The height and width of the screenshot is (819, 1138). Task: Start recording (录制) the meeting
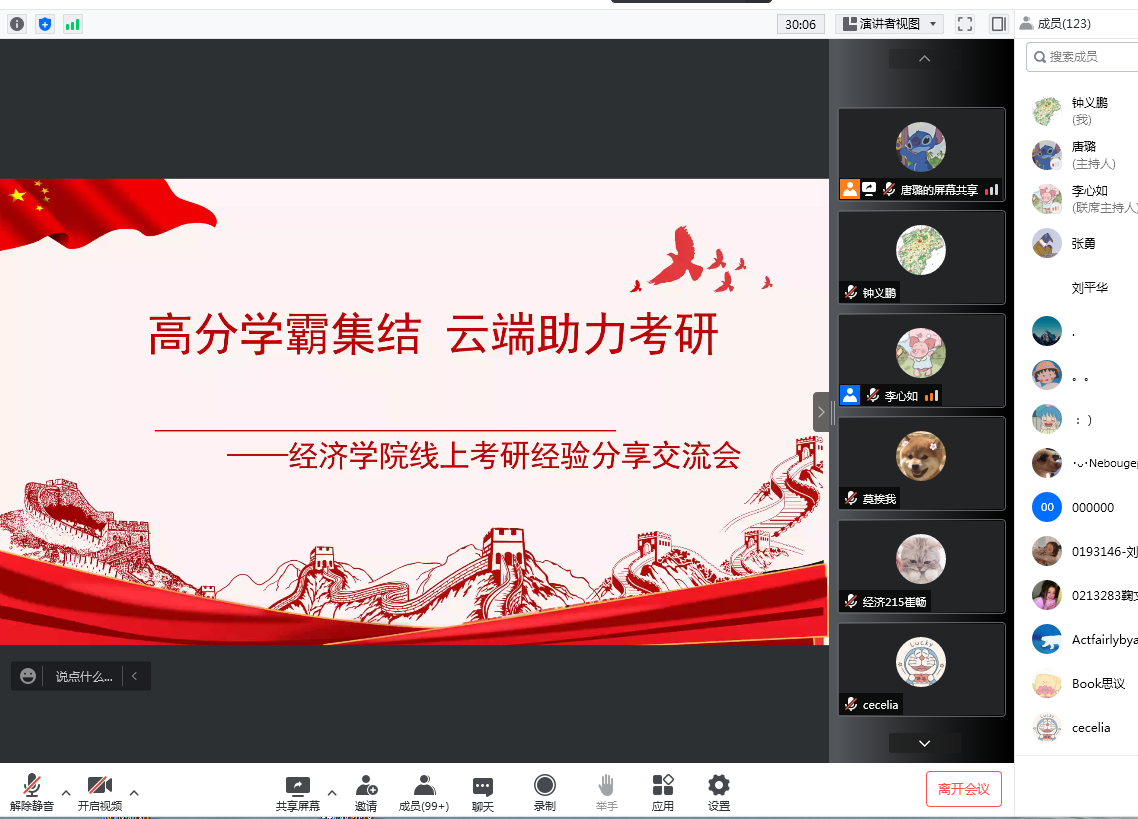pyautogui.click(x=544, y=793)
